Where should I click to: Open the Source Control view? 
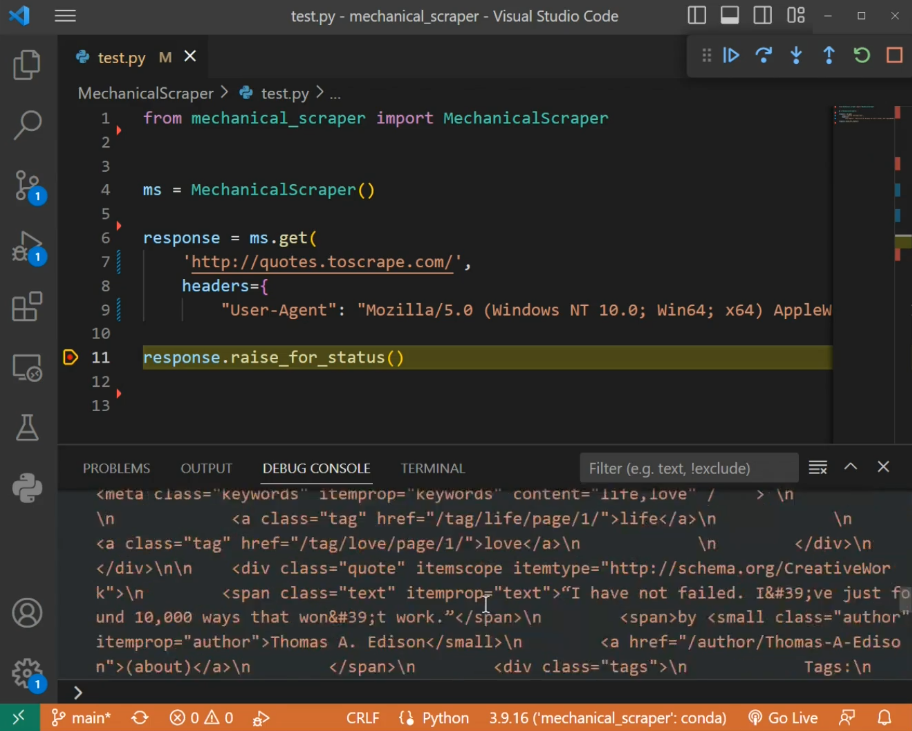[28, 186]
